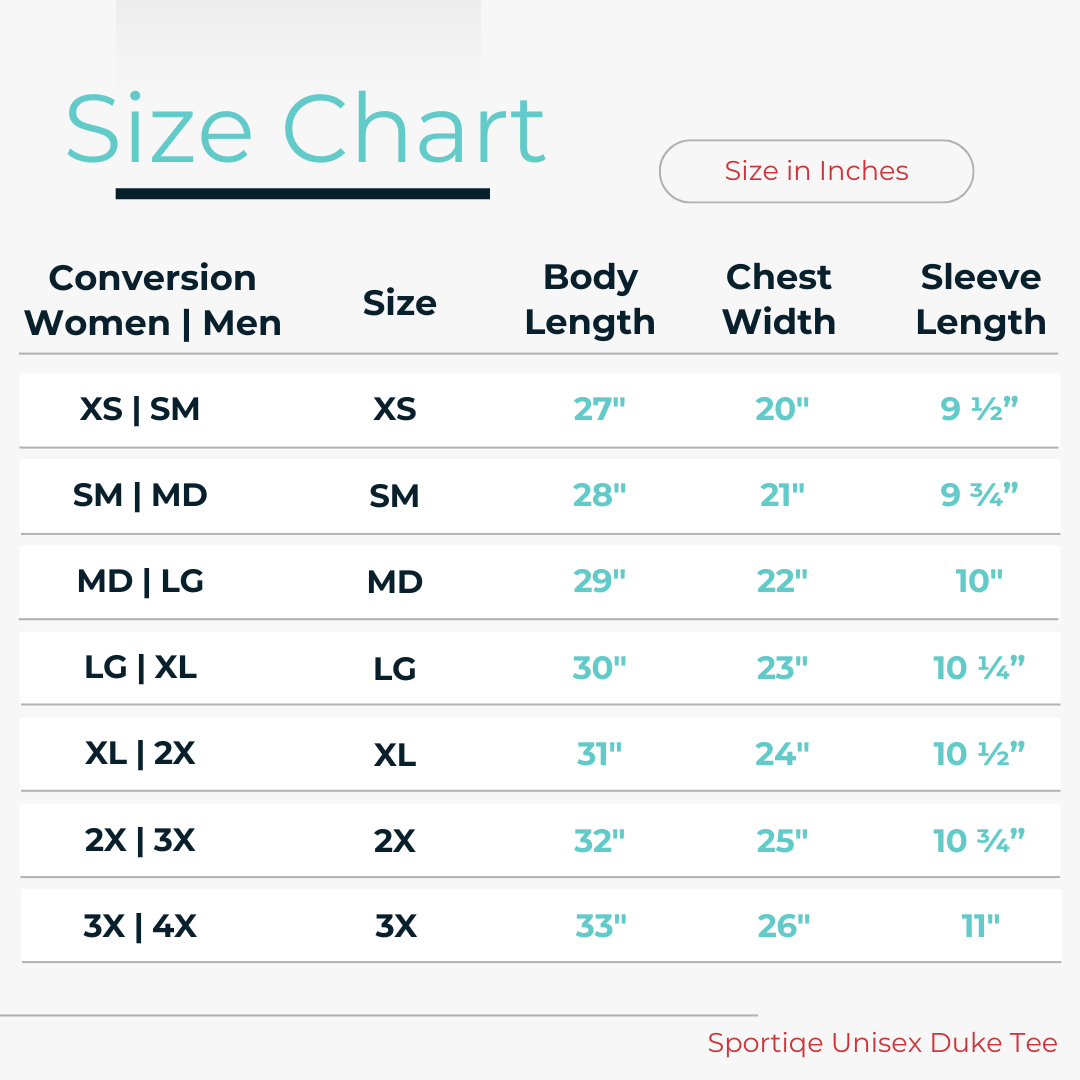Click the Sportiqe Unisex Duke Tee caption
Viewport: 1080px width, 1080px height.
pos(882,1043)
